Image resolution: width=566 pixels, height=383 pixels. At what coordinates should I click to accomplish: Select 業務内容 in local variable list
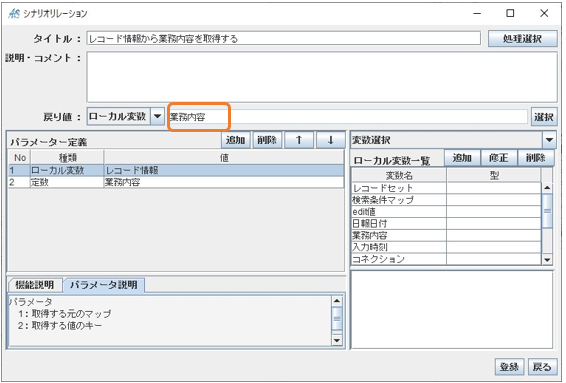pyautogui.click(x=399, y=236)
